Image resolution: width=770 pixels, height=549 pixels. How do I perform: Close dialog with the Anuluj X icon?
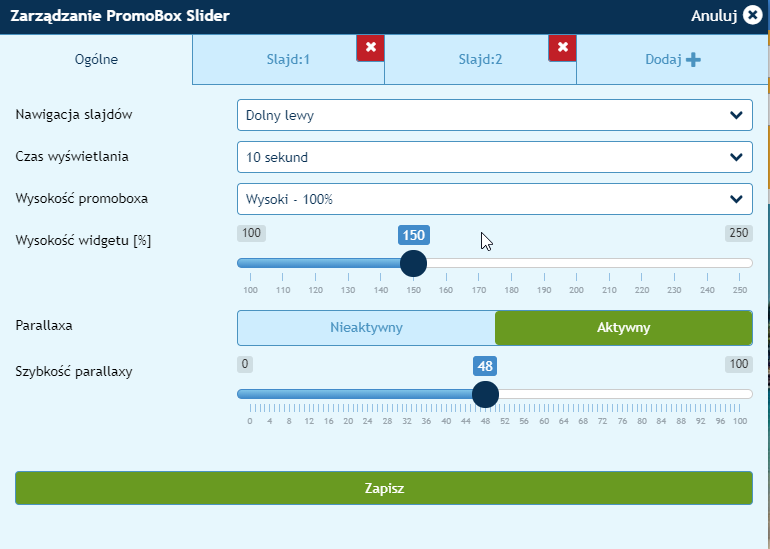click(752, 15)
